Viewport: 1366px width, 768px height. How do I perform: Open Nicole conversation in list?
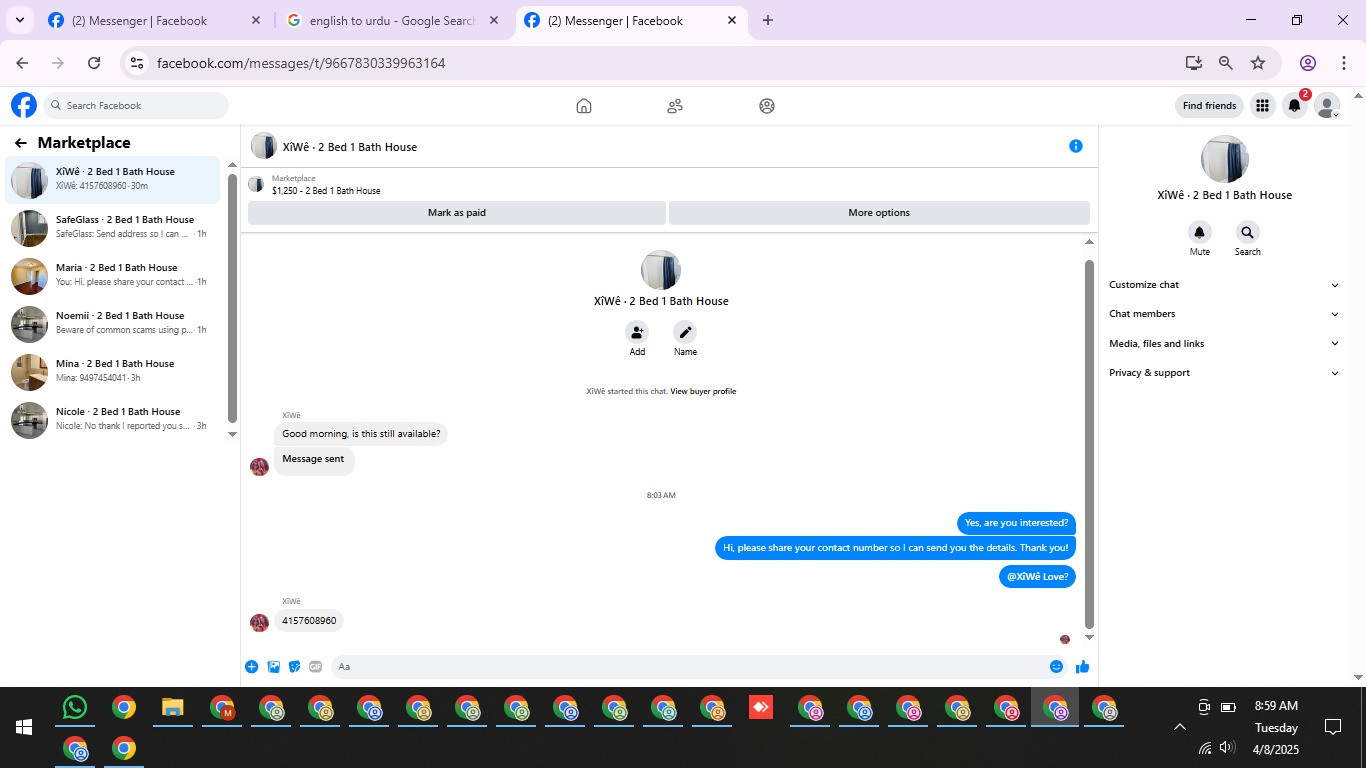[x=113, y=420]
